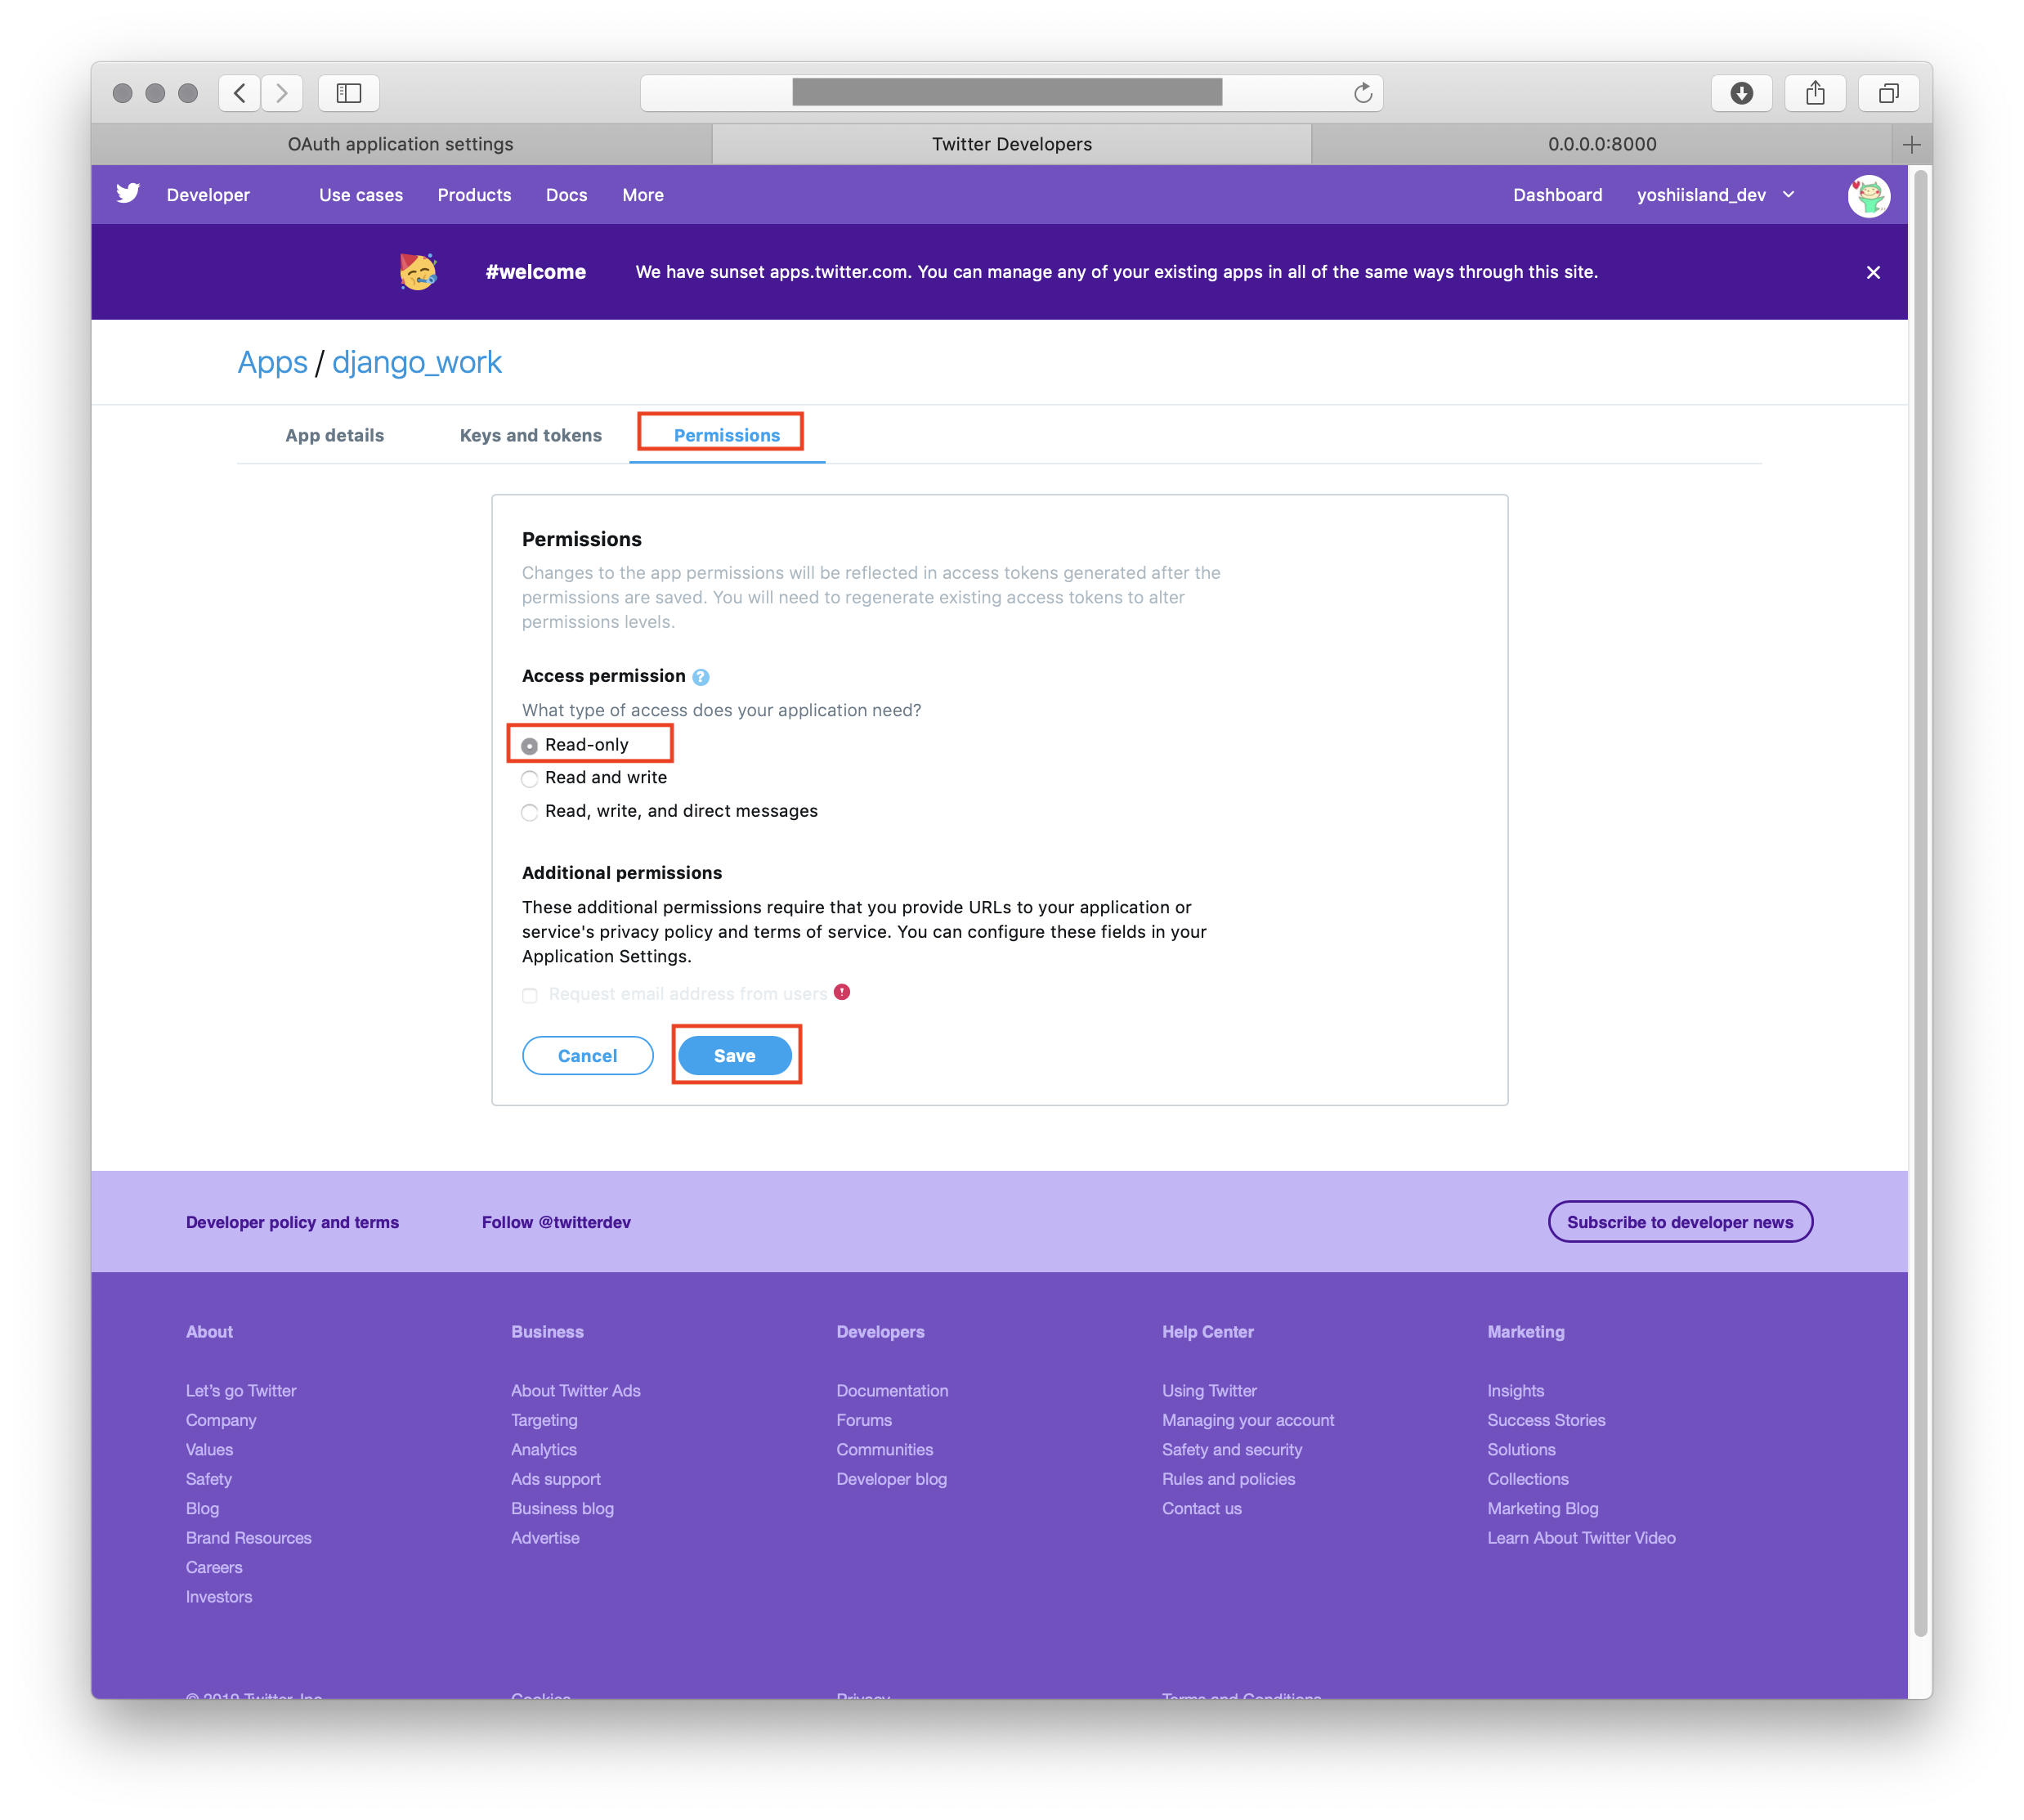Open Access permission help icon
The height and width of the screenshot is (1820, 2024).
pyautogui.click(x=701, y=677)
